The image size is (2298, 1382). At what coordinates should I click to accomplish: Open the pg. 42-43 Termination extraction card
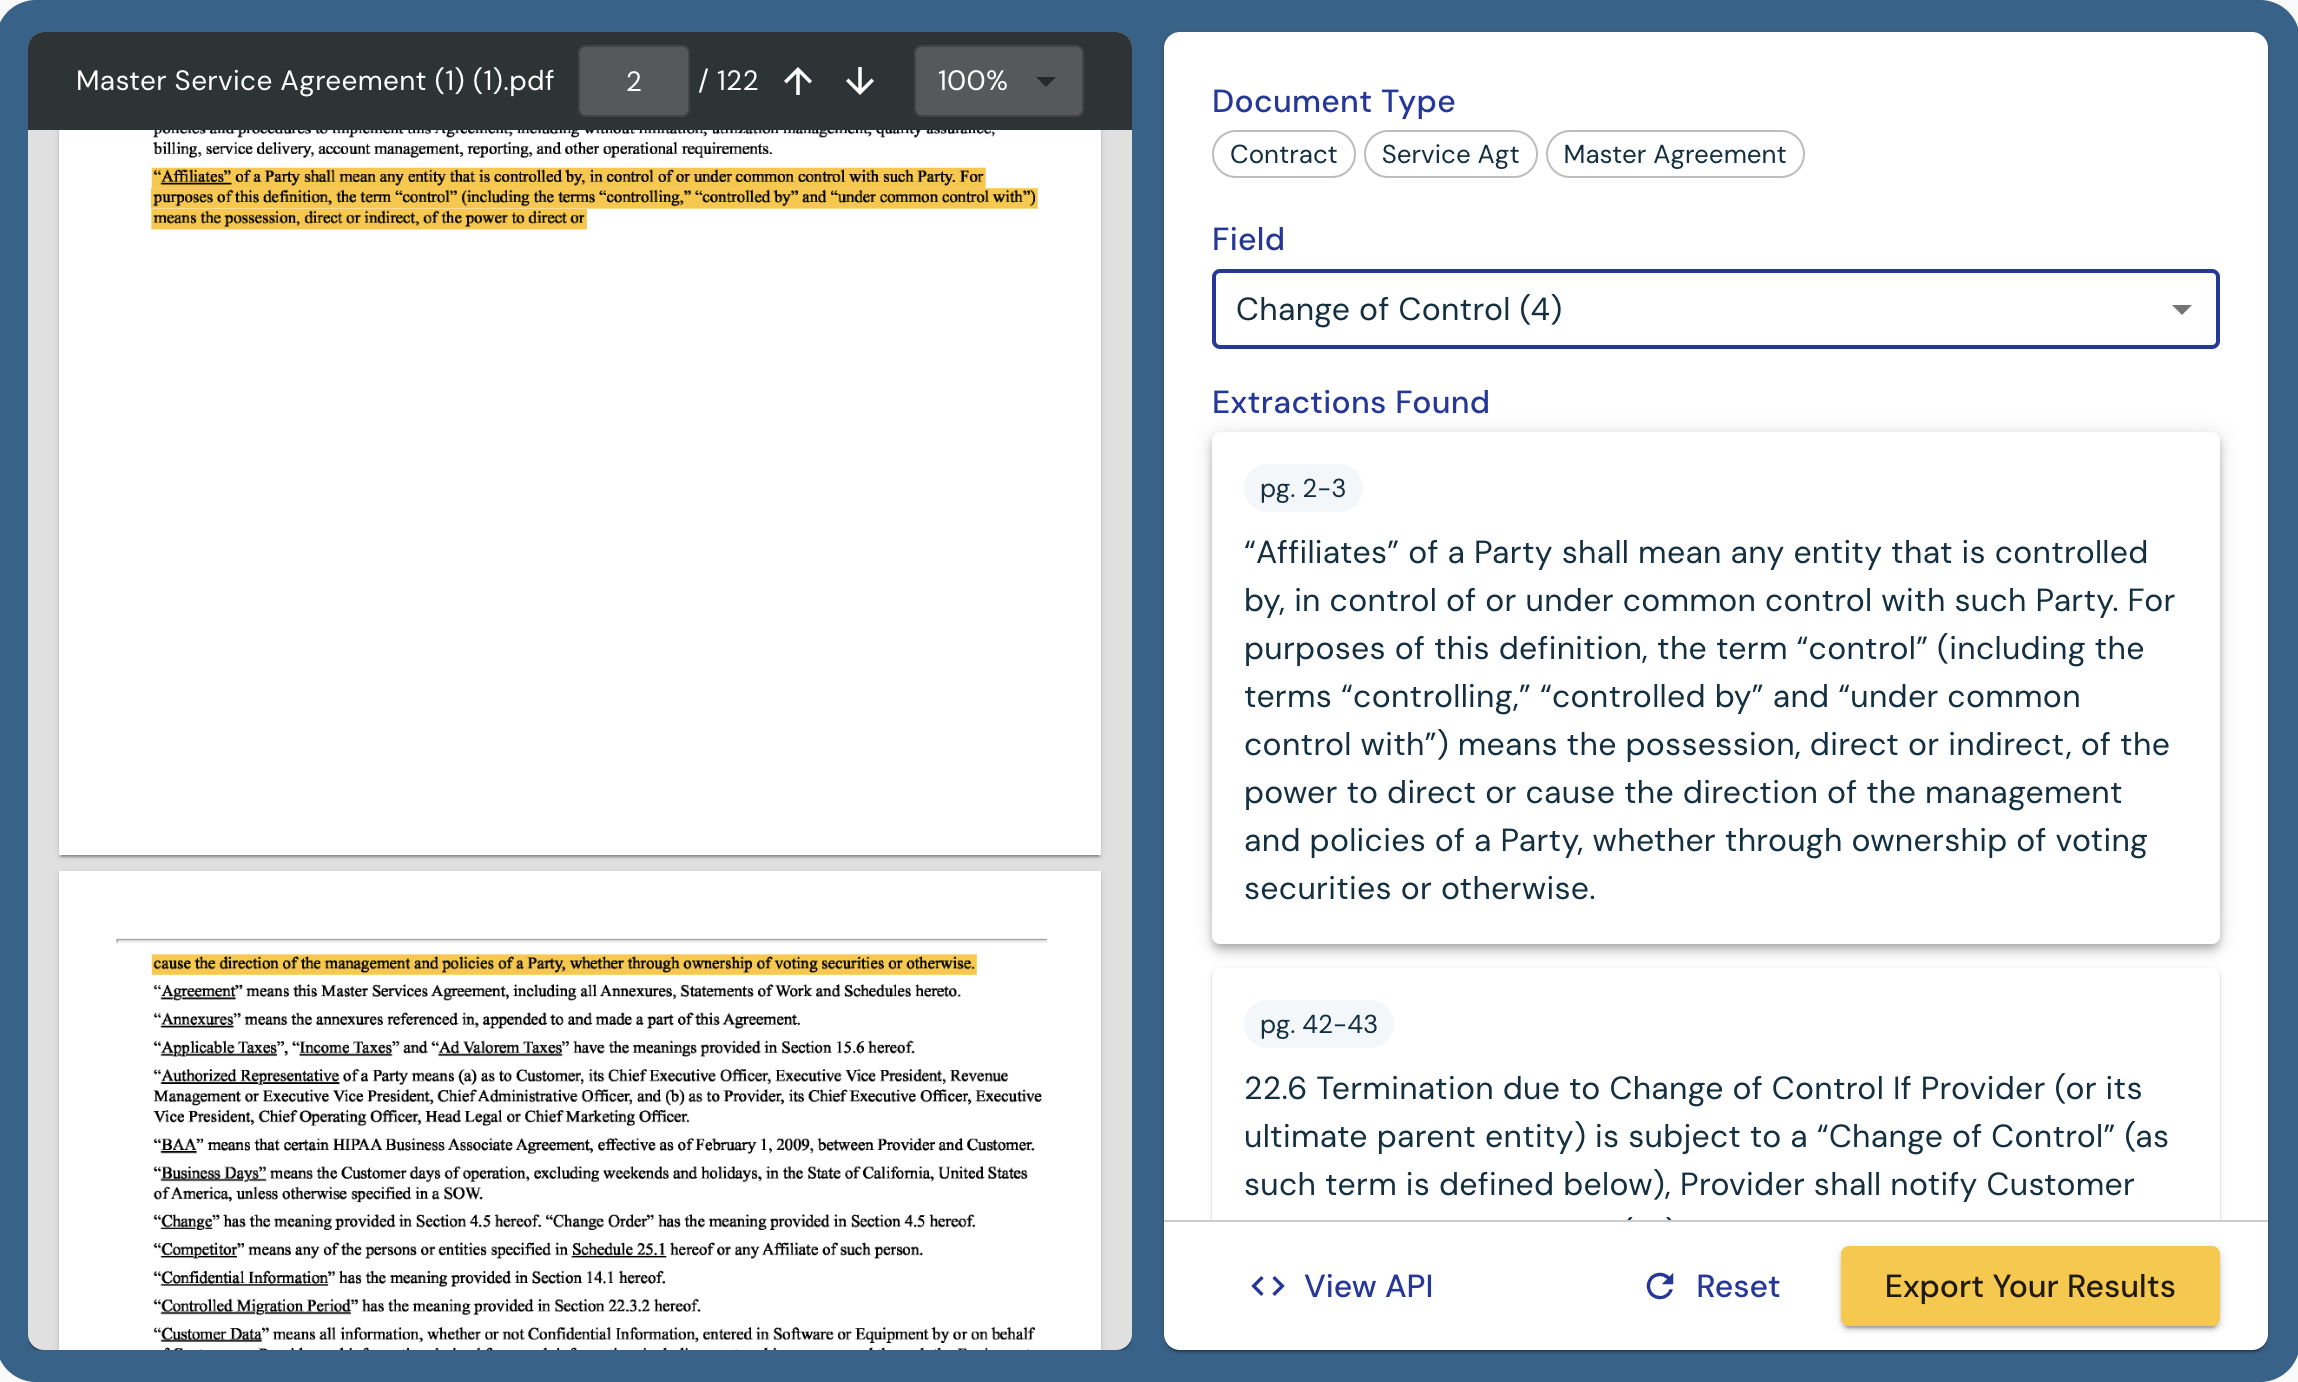(1714, 1136)
